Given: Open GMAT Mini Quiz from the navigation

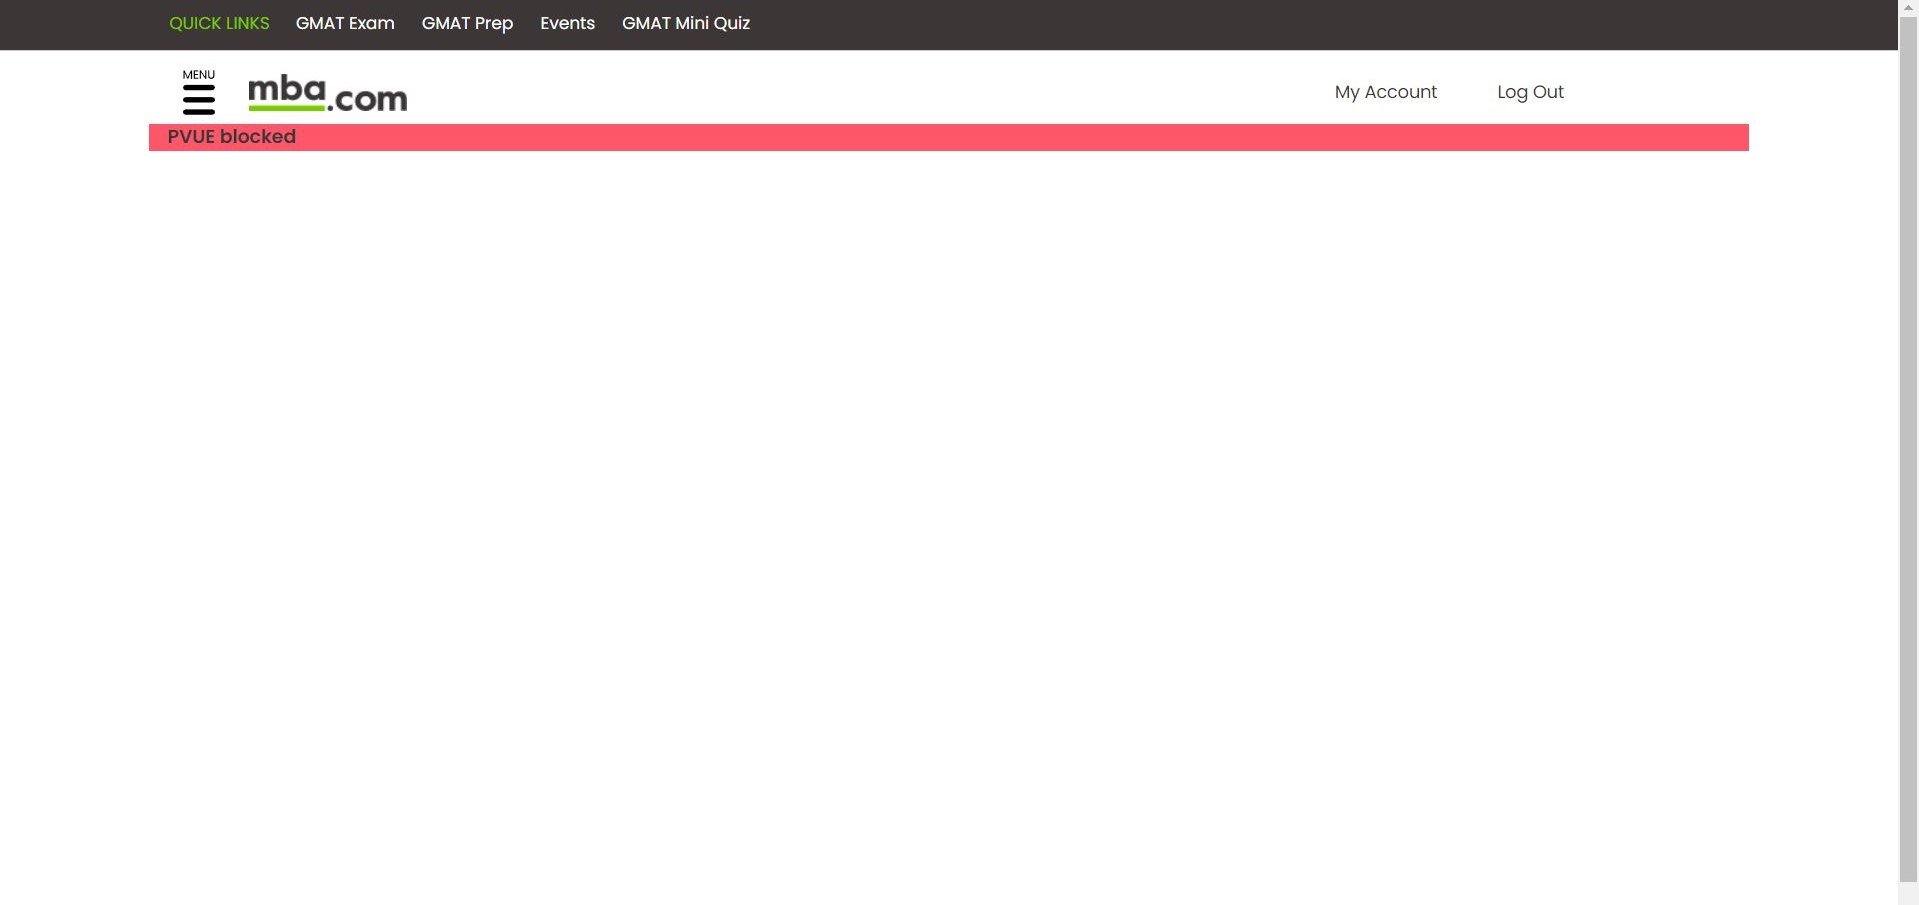Looking at the screenshot, I should (686, 23).
